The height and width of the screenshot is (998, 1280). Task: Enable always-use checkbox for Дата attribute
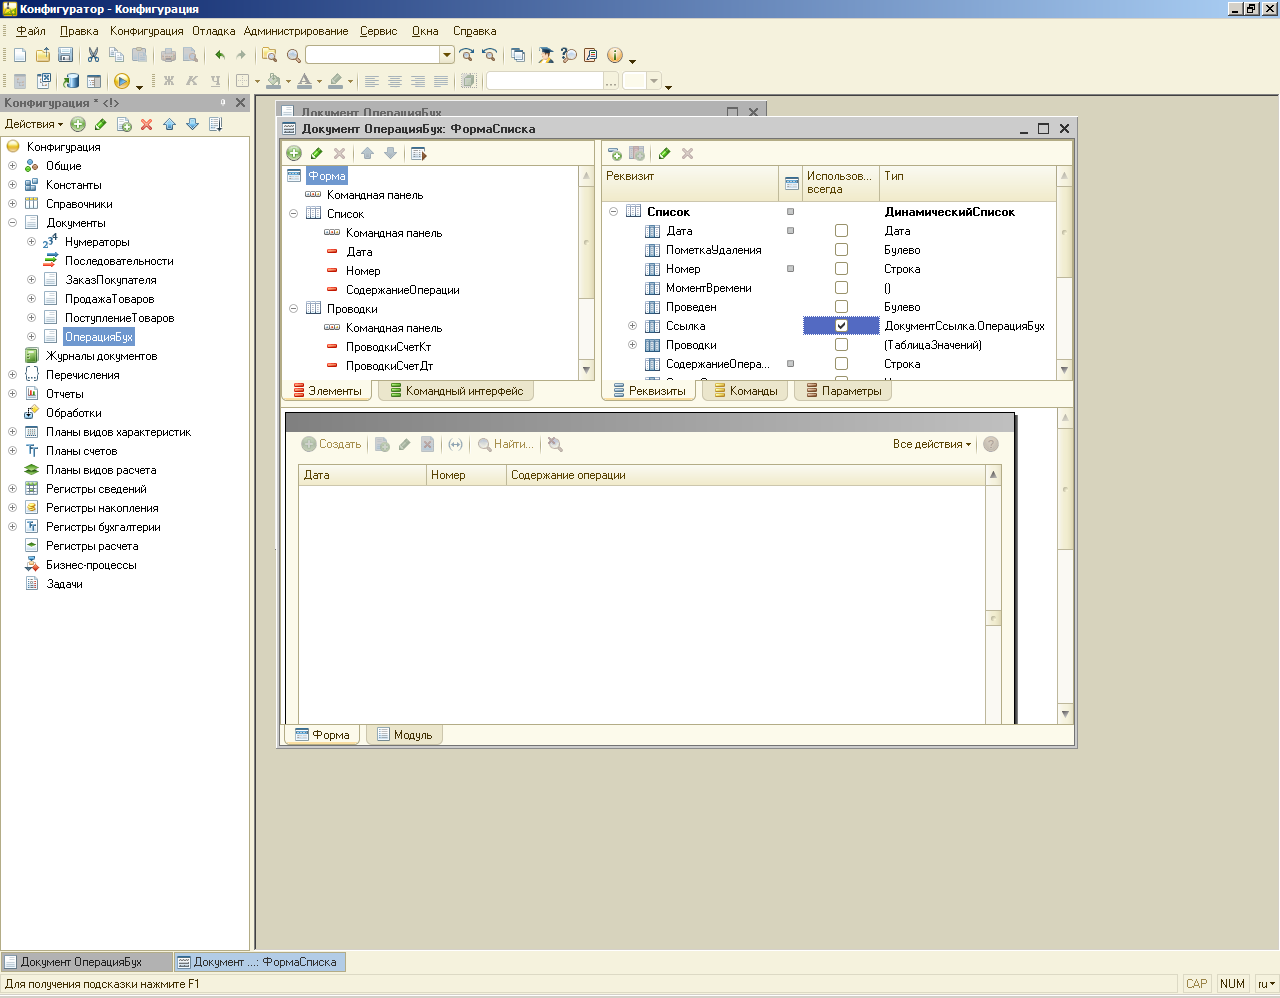click(841, 231)
